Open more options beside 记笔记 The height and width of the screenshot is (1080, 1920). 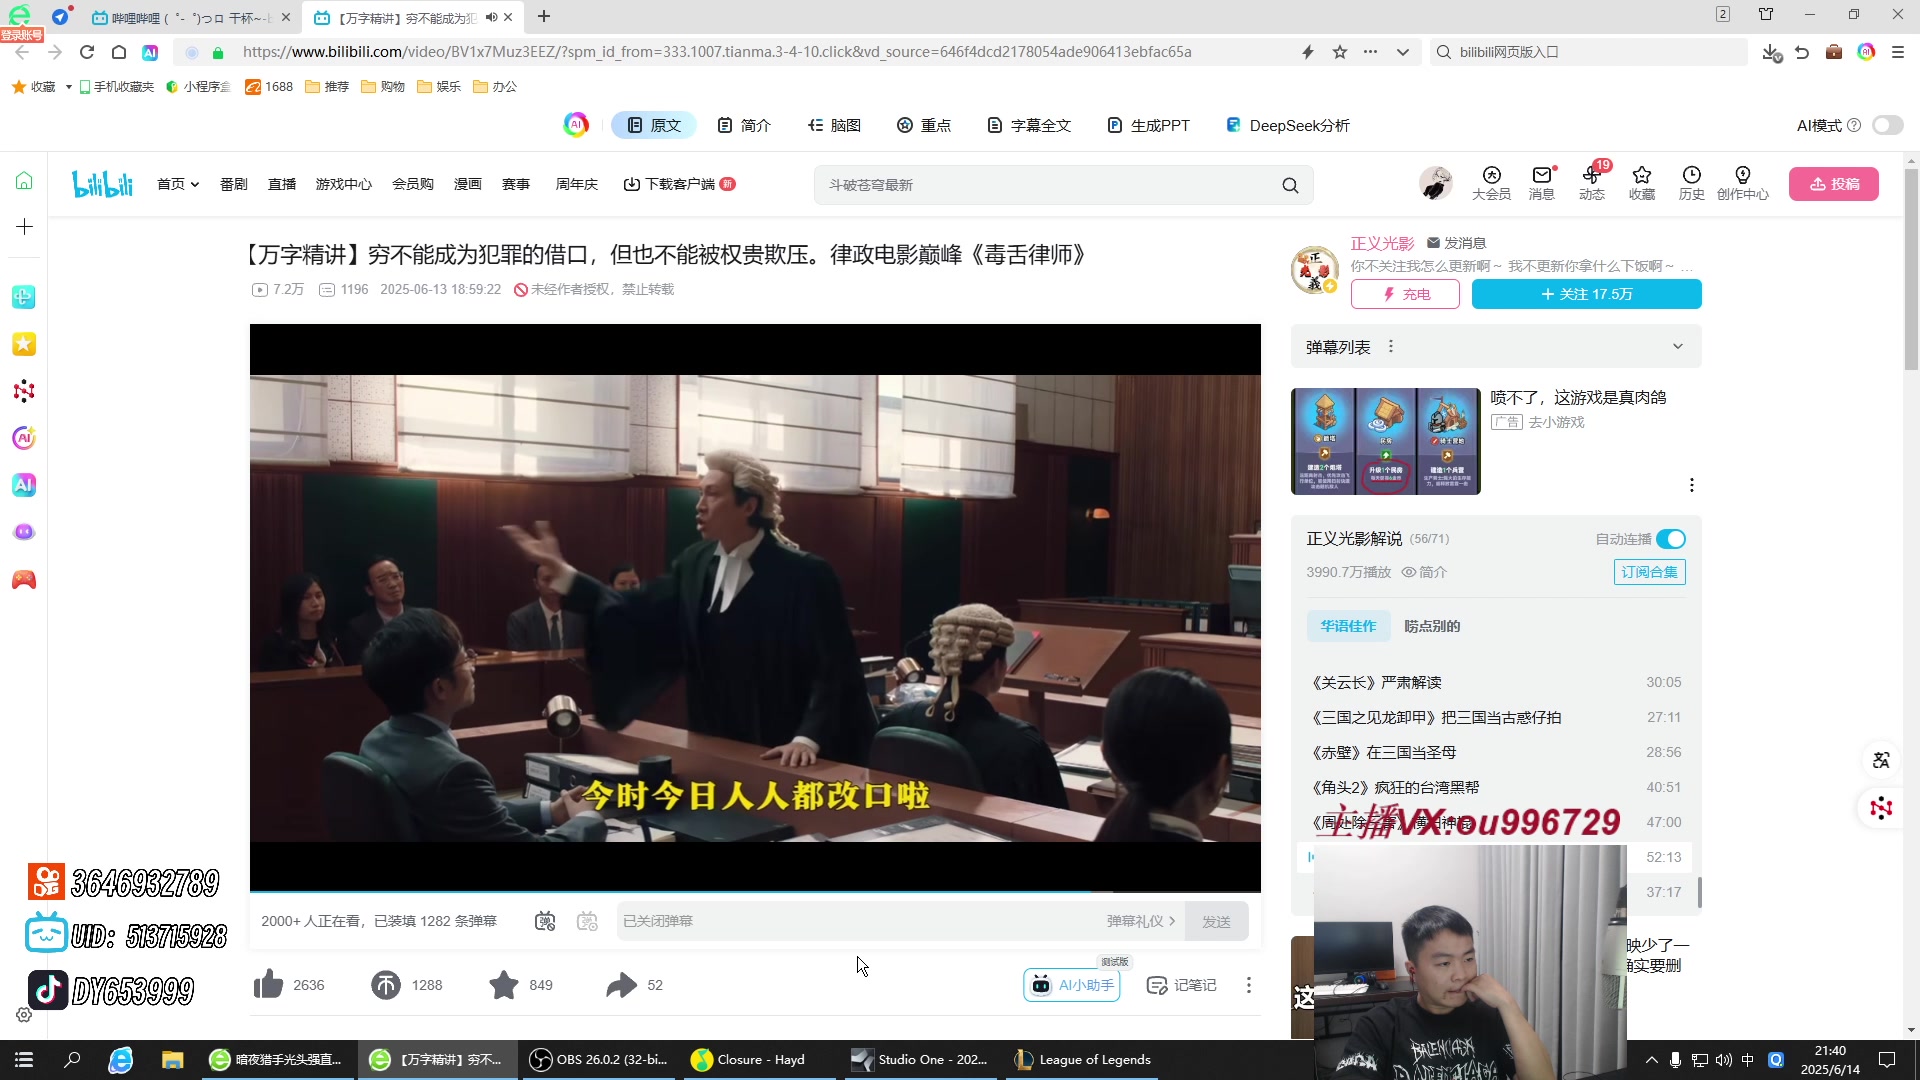pyautogui.click(x=1248, y=985)
